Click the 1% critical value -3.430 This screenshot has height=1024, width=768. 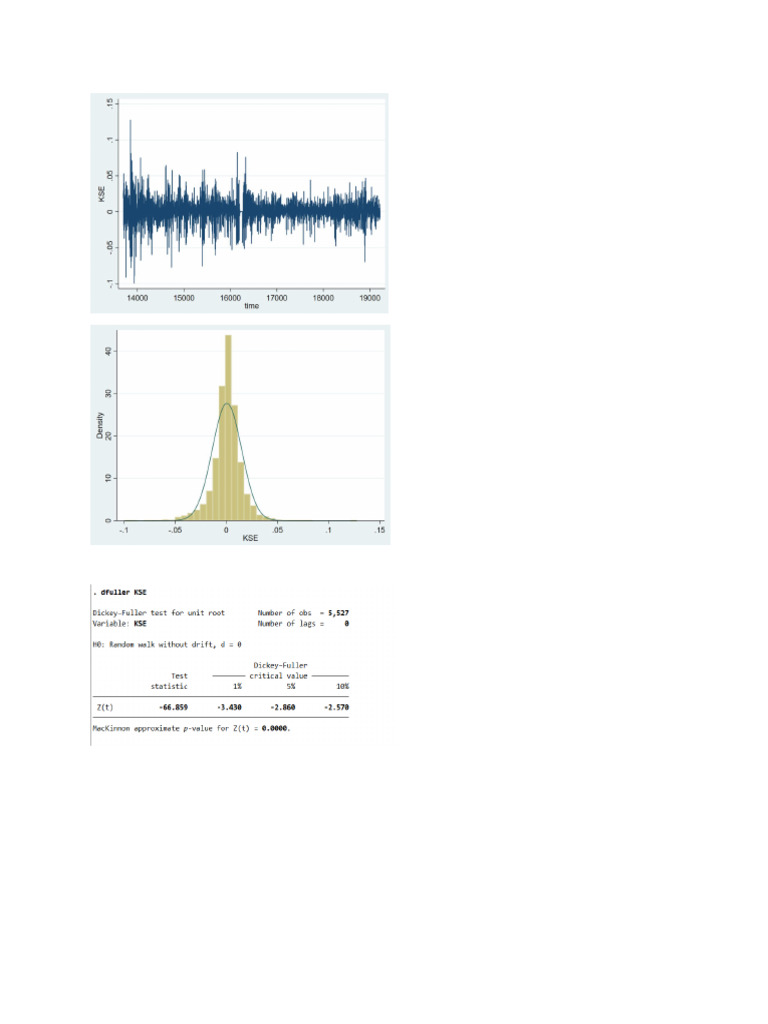[229, 707]
